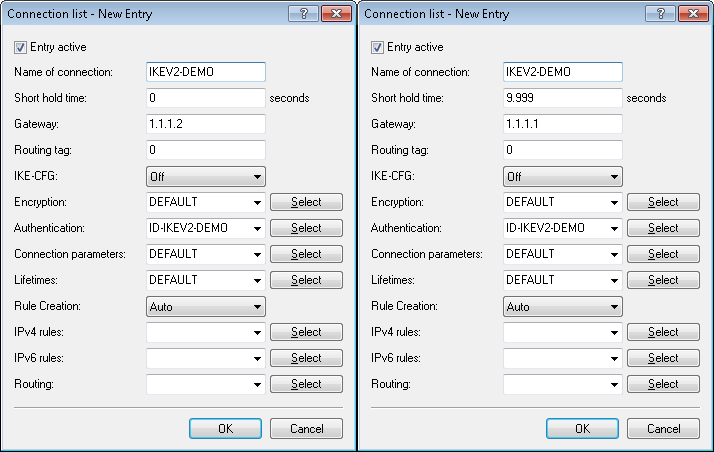The height and width of the screenshot is (452, 714).
Task: Confirm the left dialog with OK
Action: (225, 428)
